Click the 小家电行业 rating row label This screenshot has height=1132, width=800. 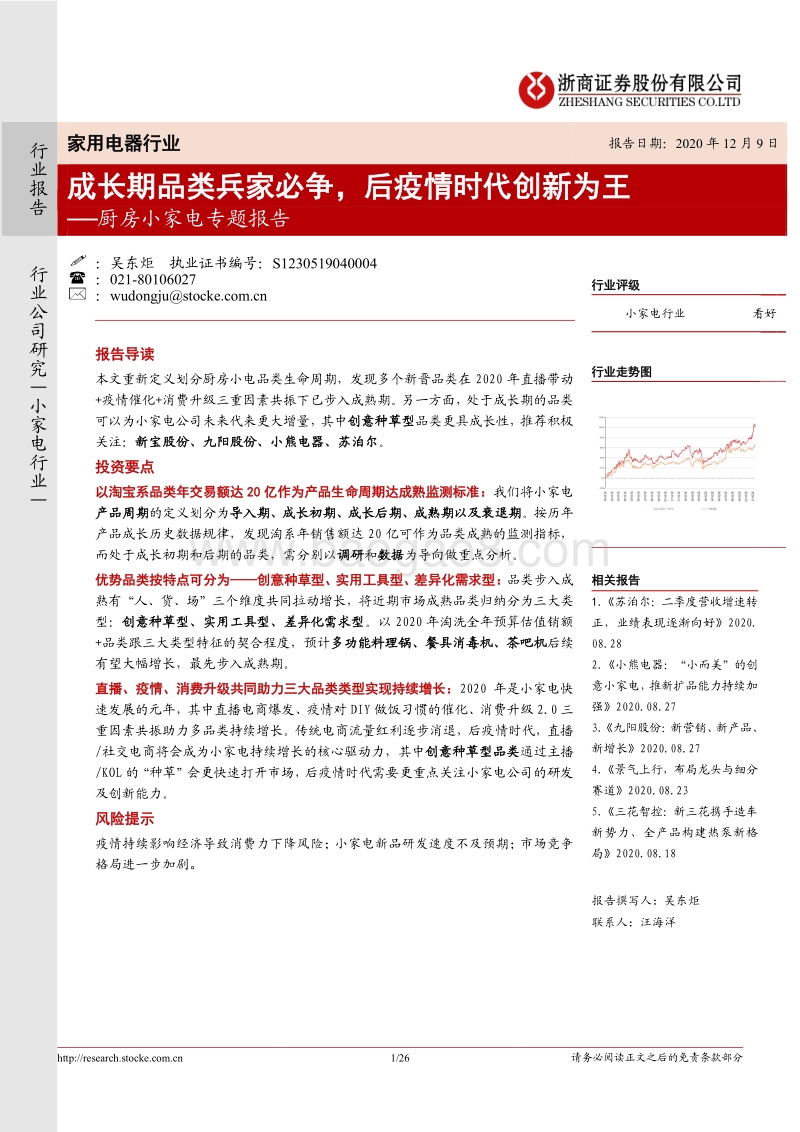pos(655,313)
